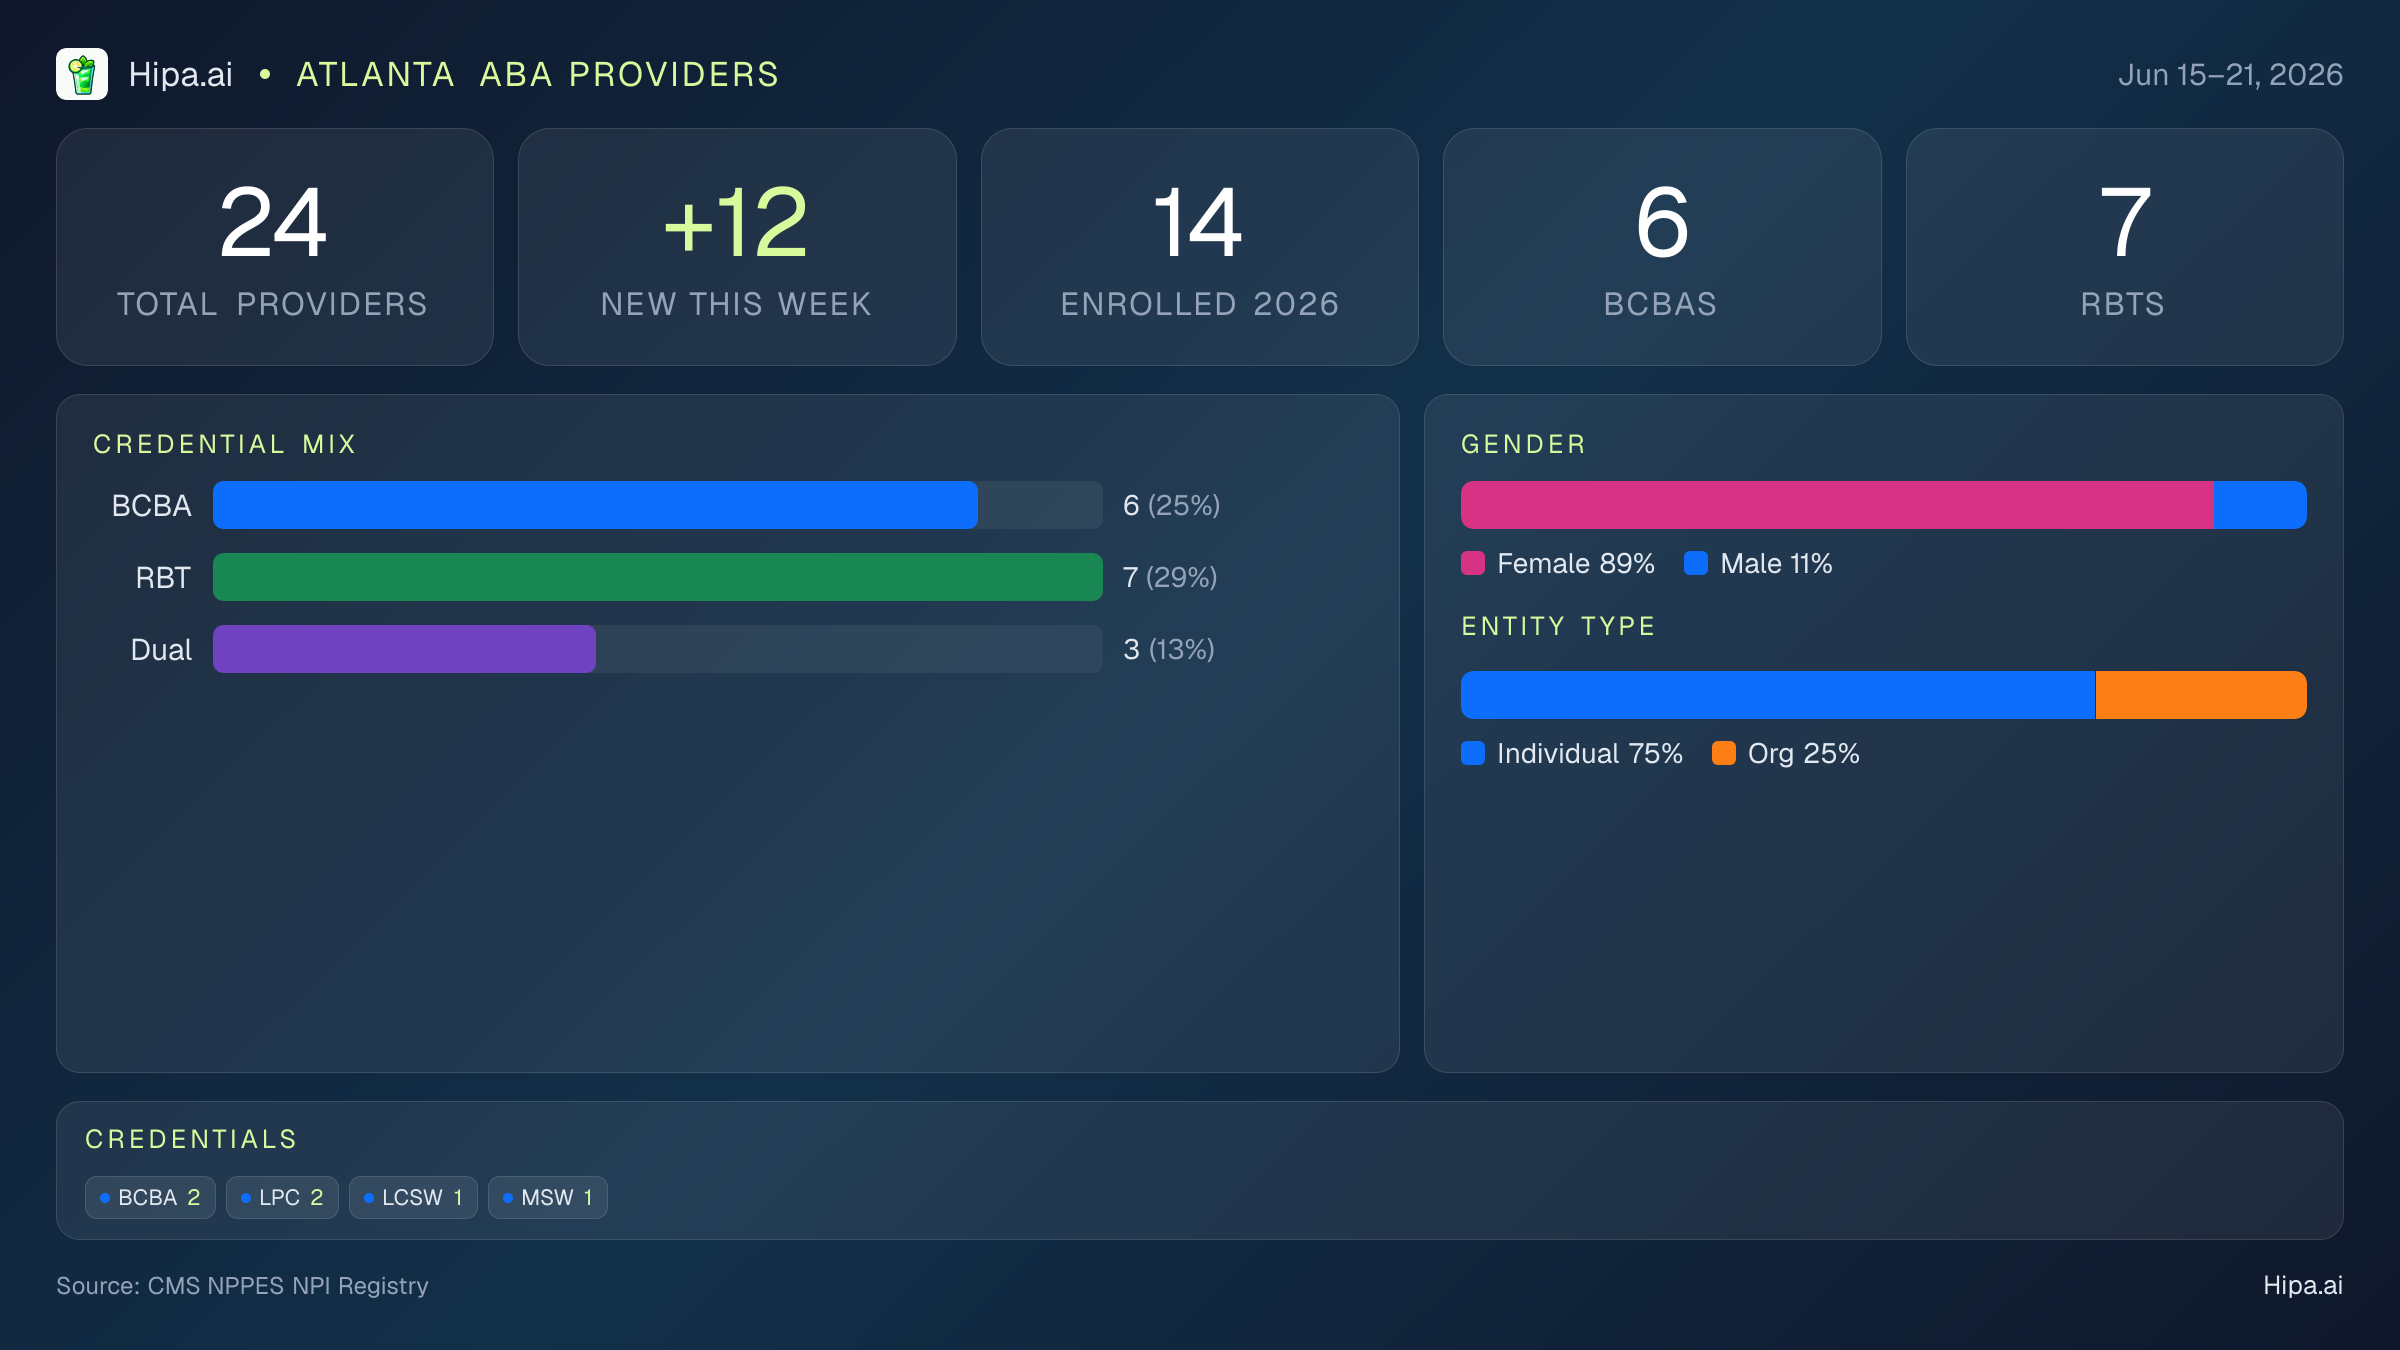Click the purple Dual bar
Viewport: 2400px width, 1350px height.
coord(404,649)
